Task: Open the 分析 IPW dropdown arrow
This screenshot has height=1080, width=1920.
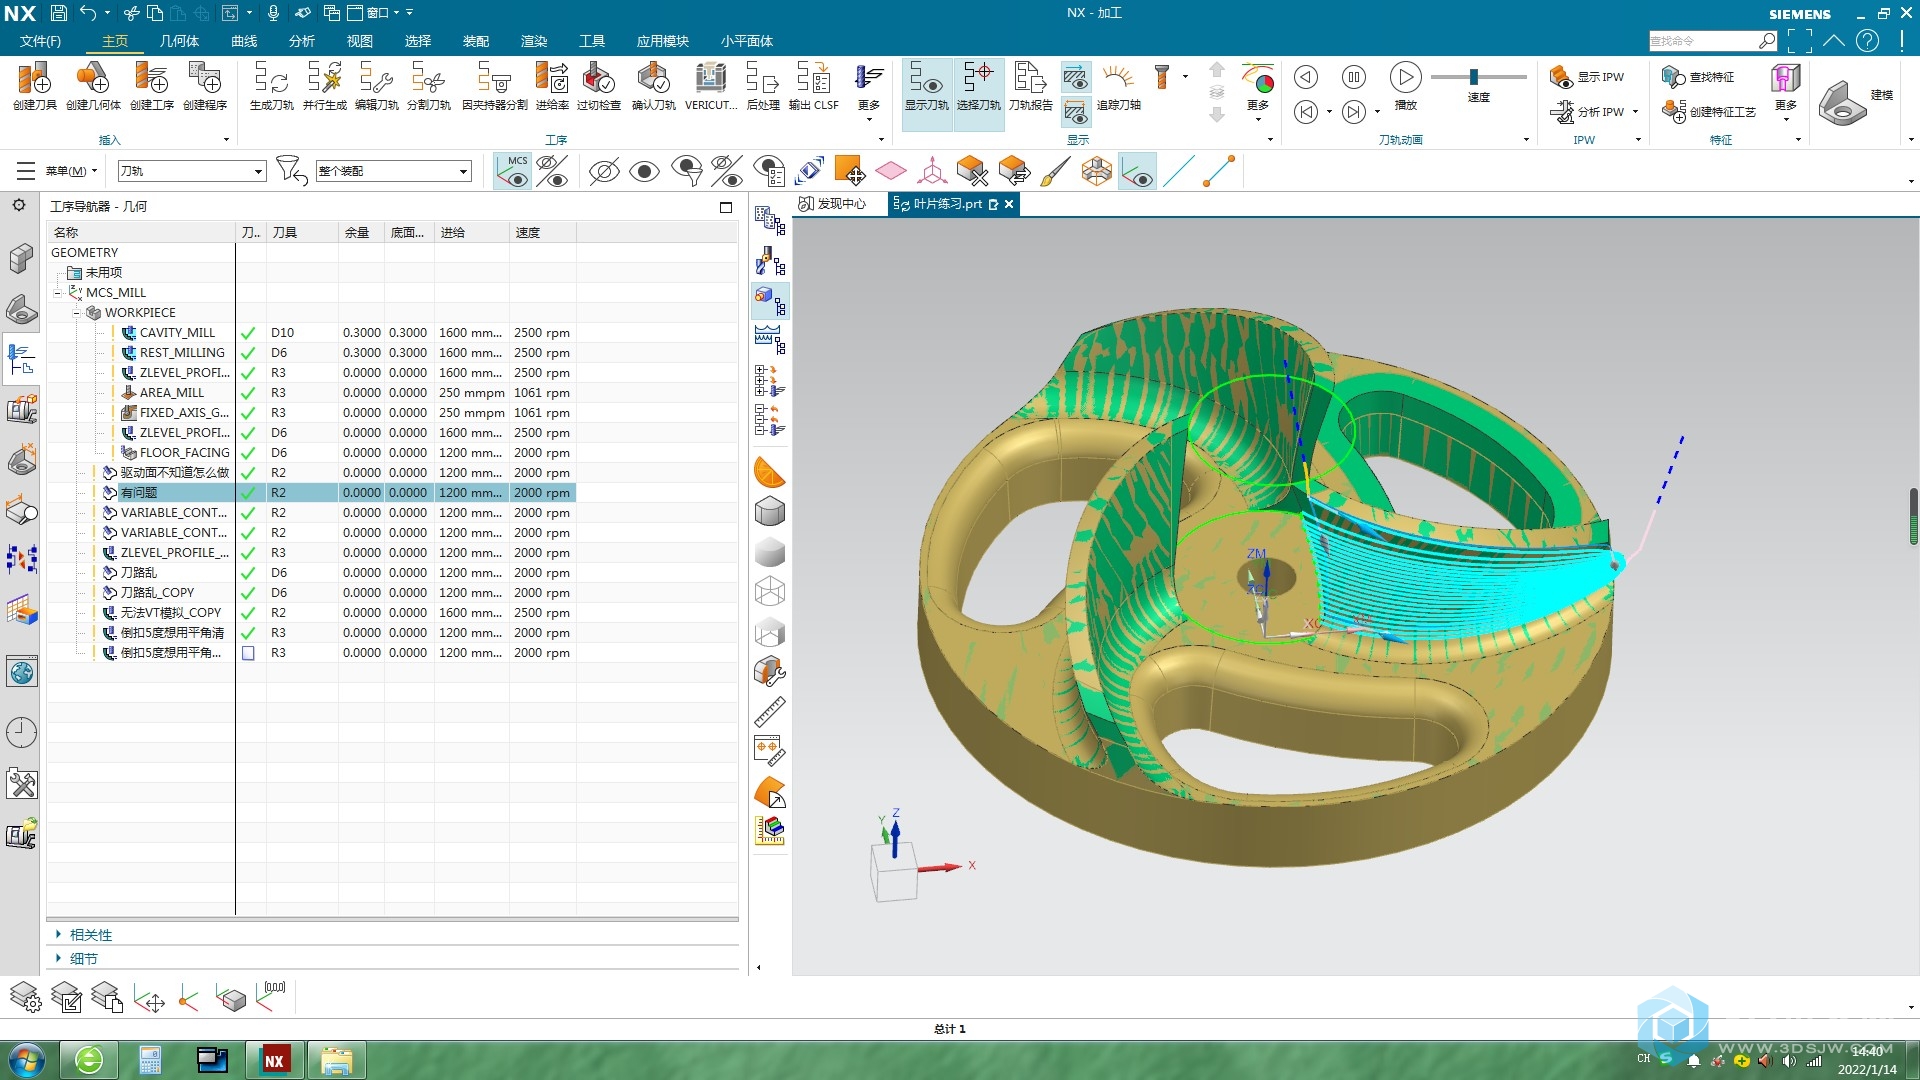Action: (1635, 112)
